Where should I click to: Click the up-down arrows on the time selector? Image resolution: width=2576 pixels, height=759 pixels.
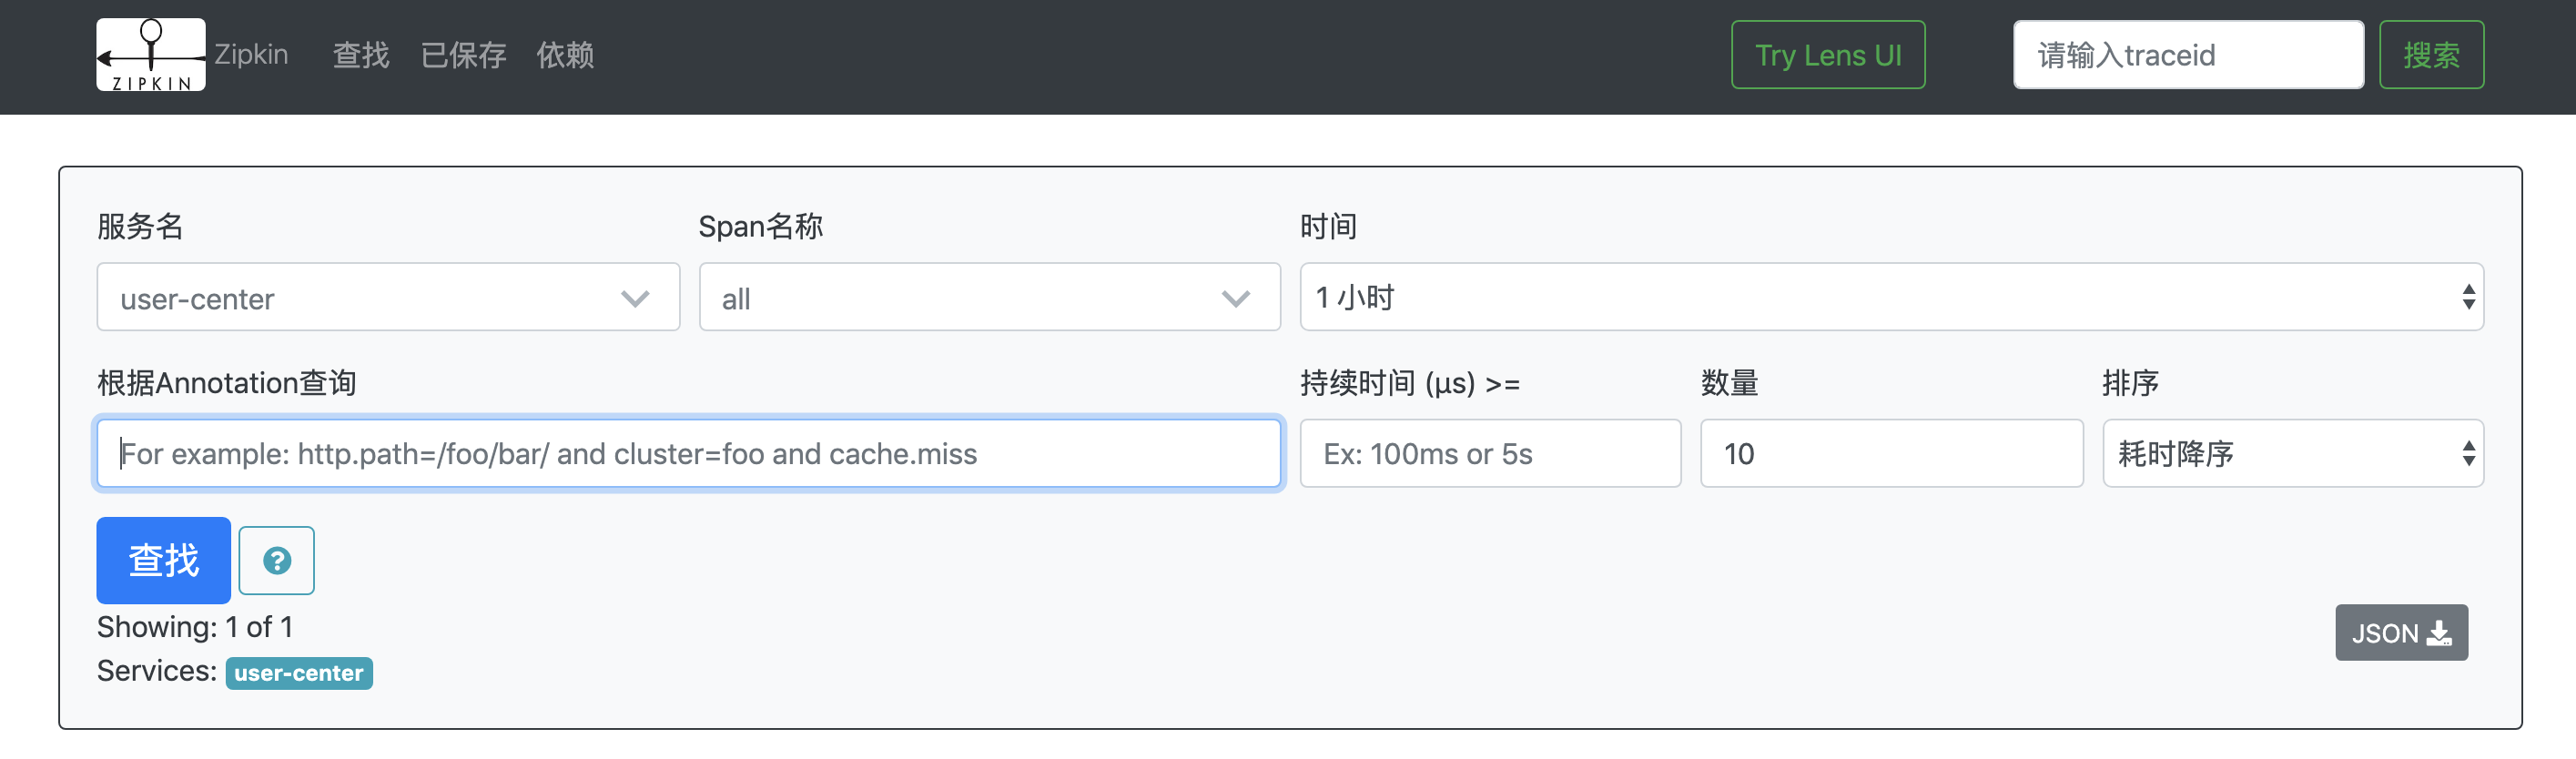(2468, 297)
